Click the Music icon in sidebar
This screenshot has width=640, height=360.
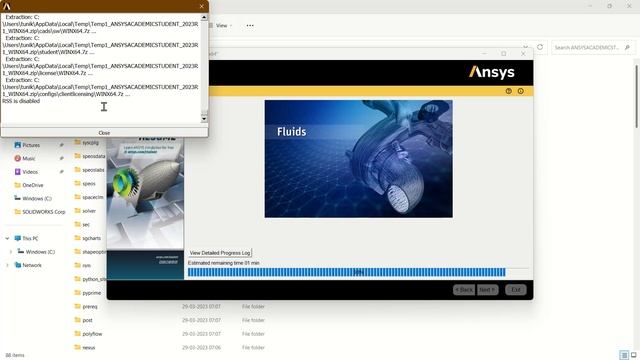click(x=18, y=158)
